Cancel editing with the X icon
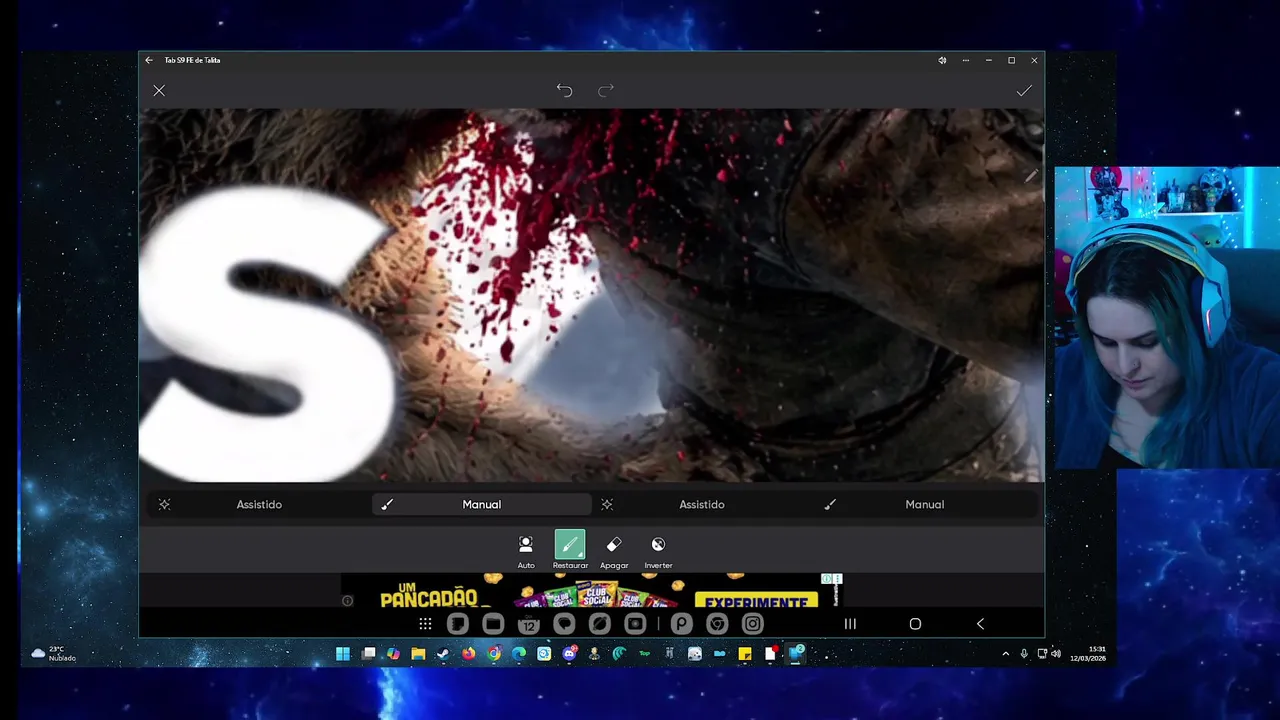1280x720 pixels. 159,91
